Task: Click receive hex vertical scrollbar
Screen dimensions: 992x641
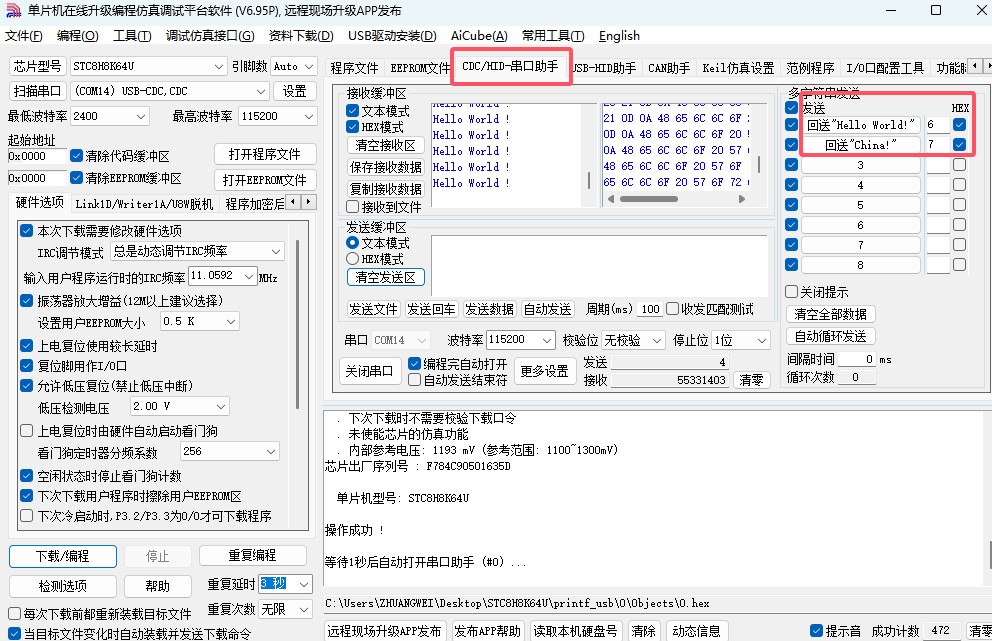Action: click(759, 163)
